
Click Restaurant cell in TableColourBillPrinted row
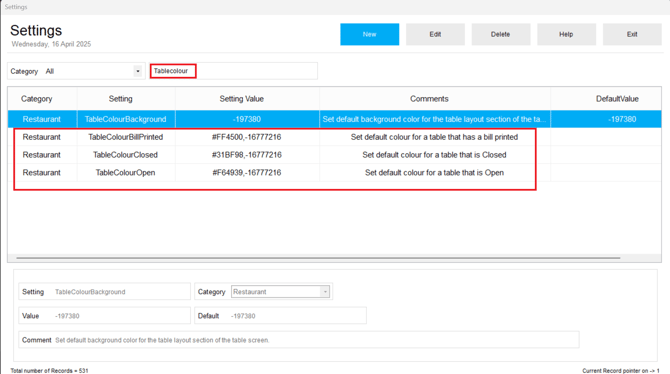pos(41,137)
